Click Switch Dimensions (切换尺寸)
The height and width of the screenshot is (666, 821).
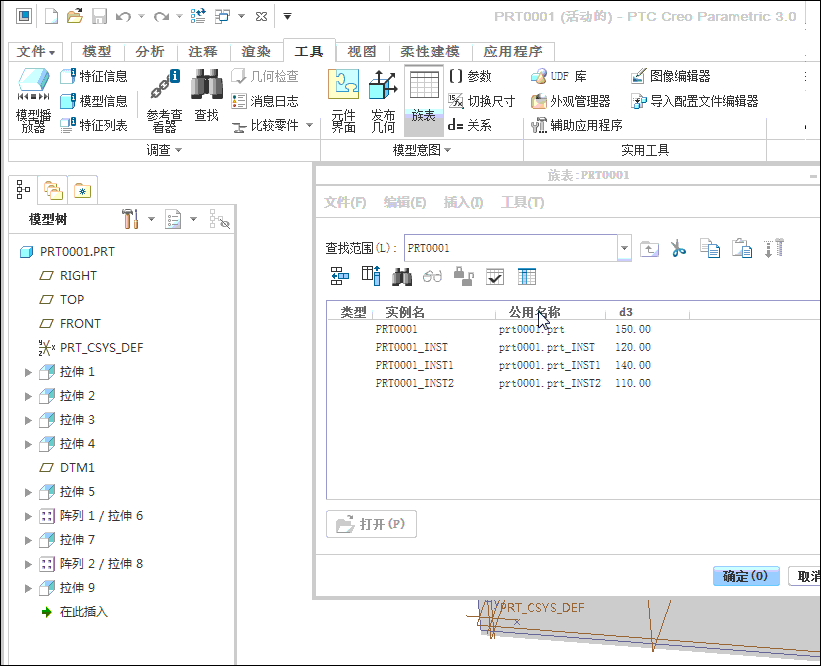(482, 101)
